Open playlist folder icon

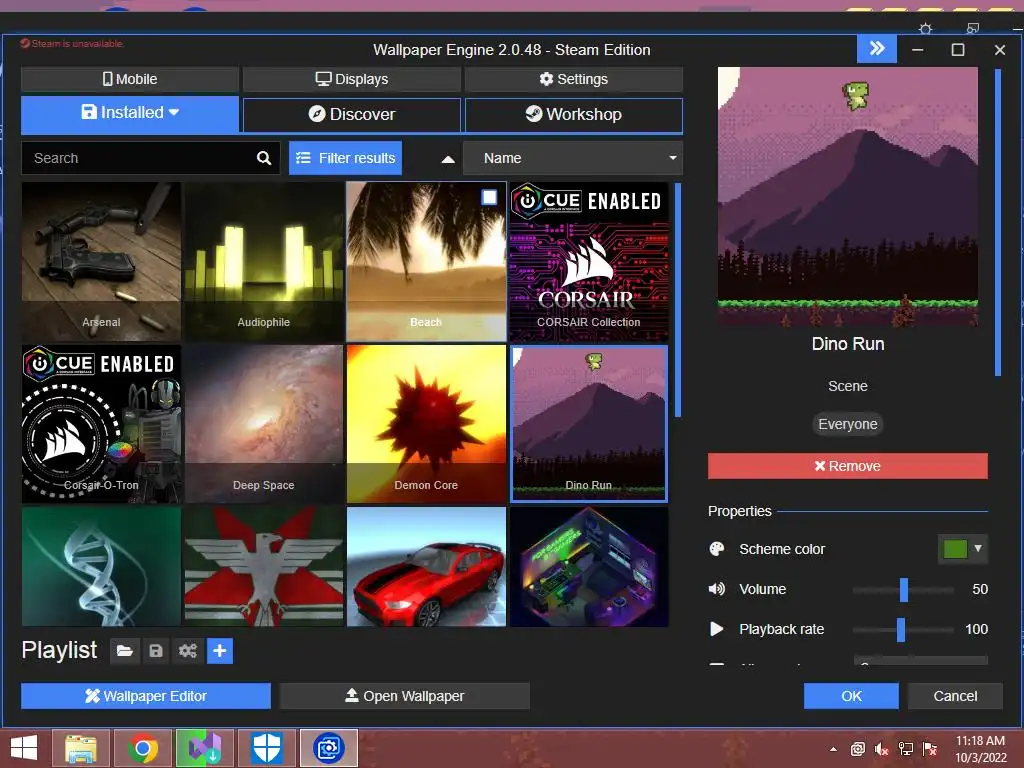click(124, 651)
